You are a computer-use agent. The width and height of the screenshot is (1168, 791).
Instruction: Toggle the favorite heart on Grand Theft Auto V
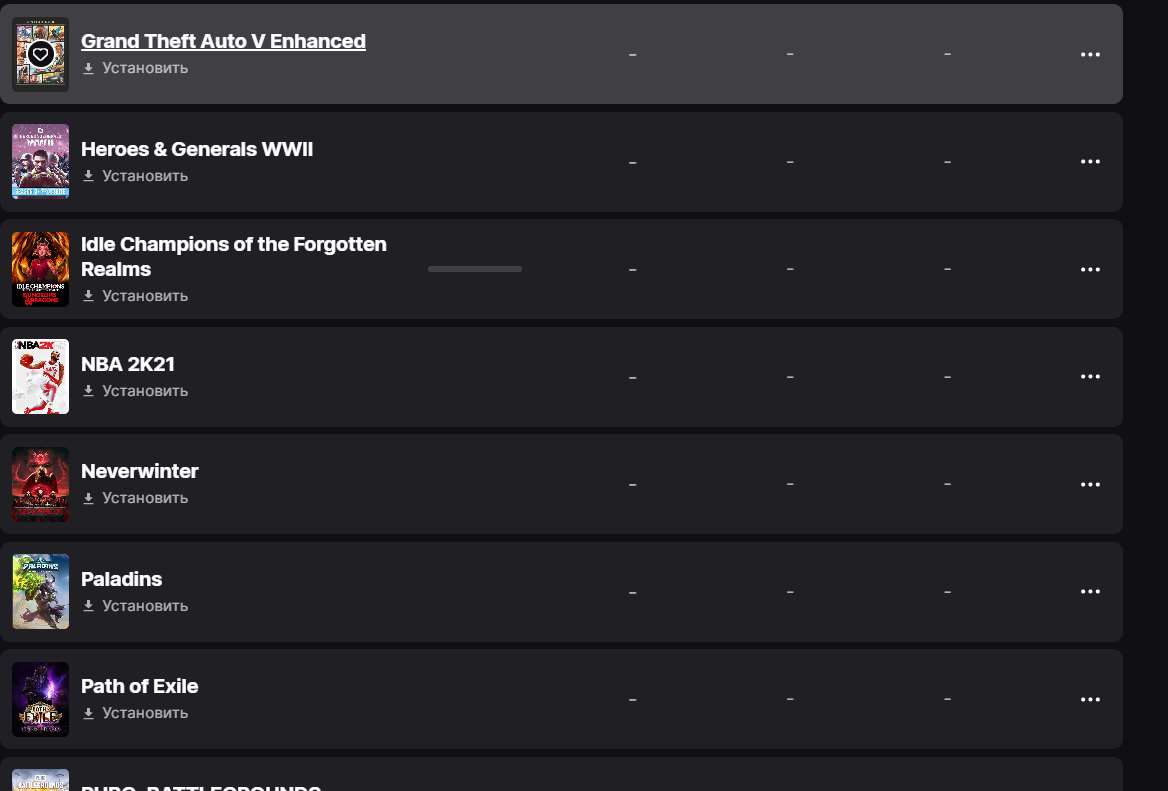tap(40, 54)
